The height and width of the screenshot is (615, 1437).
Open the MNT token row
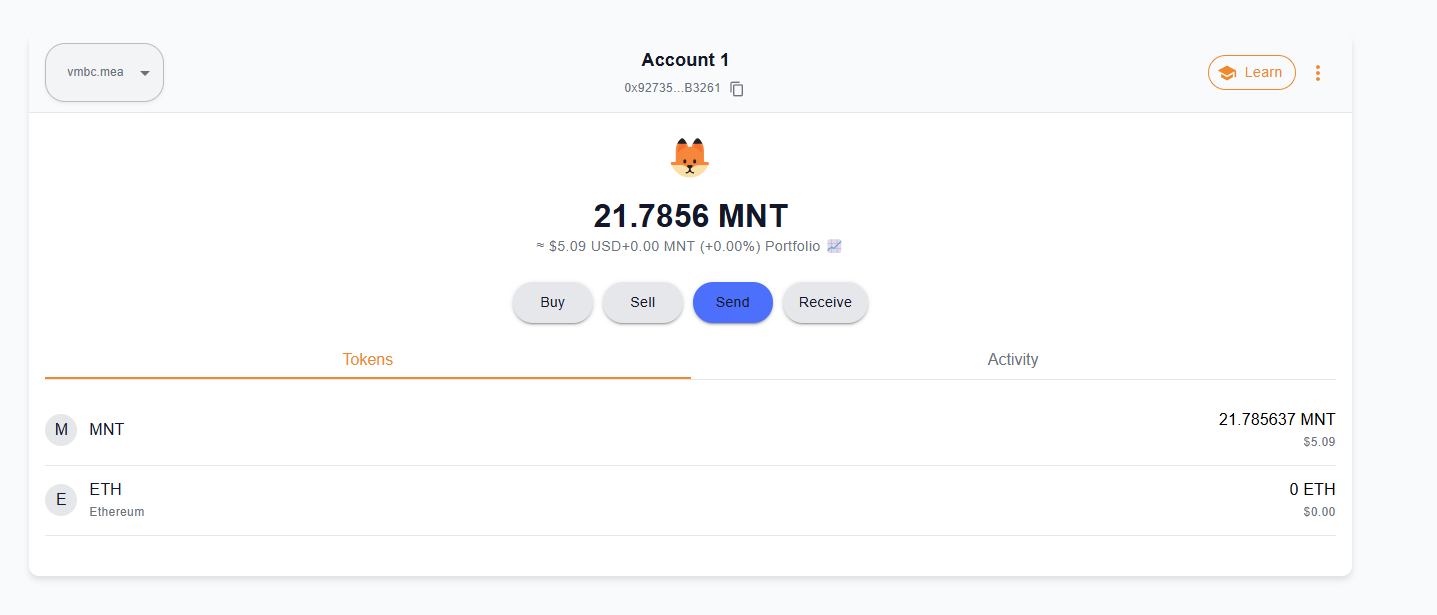click(690, 431)
